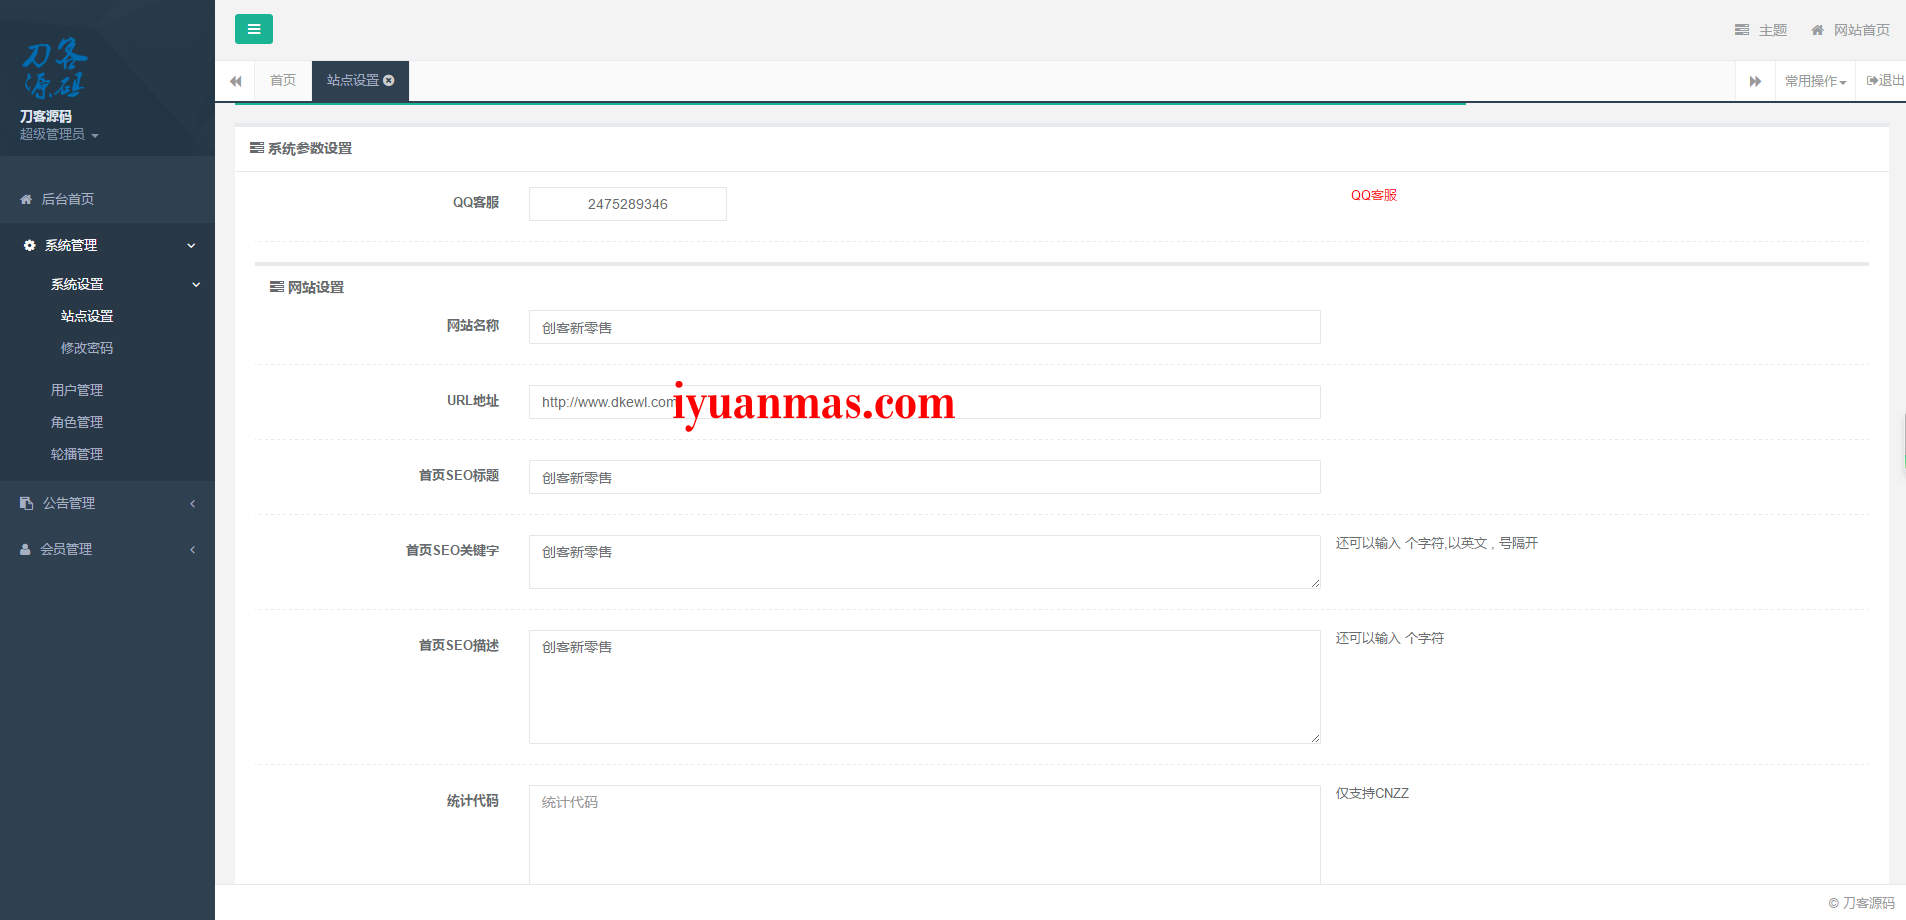Click the red QQ客服 hint text
This screenshot has height=920, width=1906.
tap(1373, 195)
